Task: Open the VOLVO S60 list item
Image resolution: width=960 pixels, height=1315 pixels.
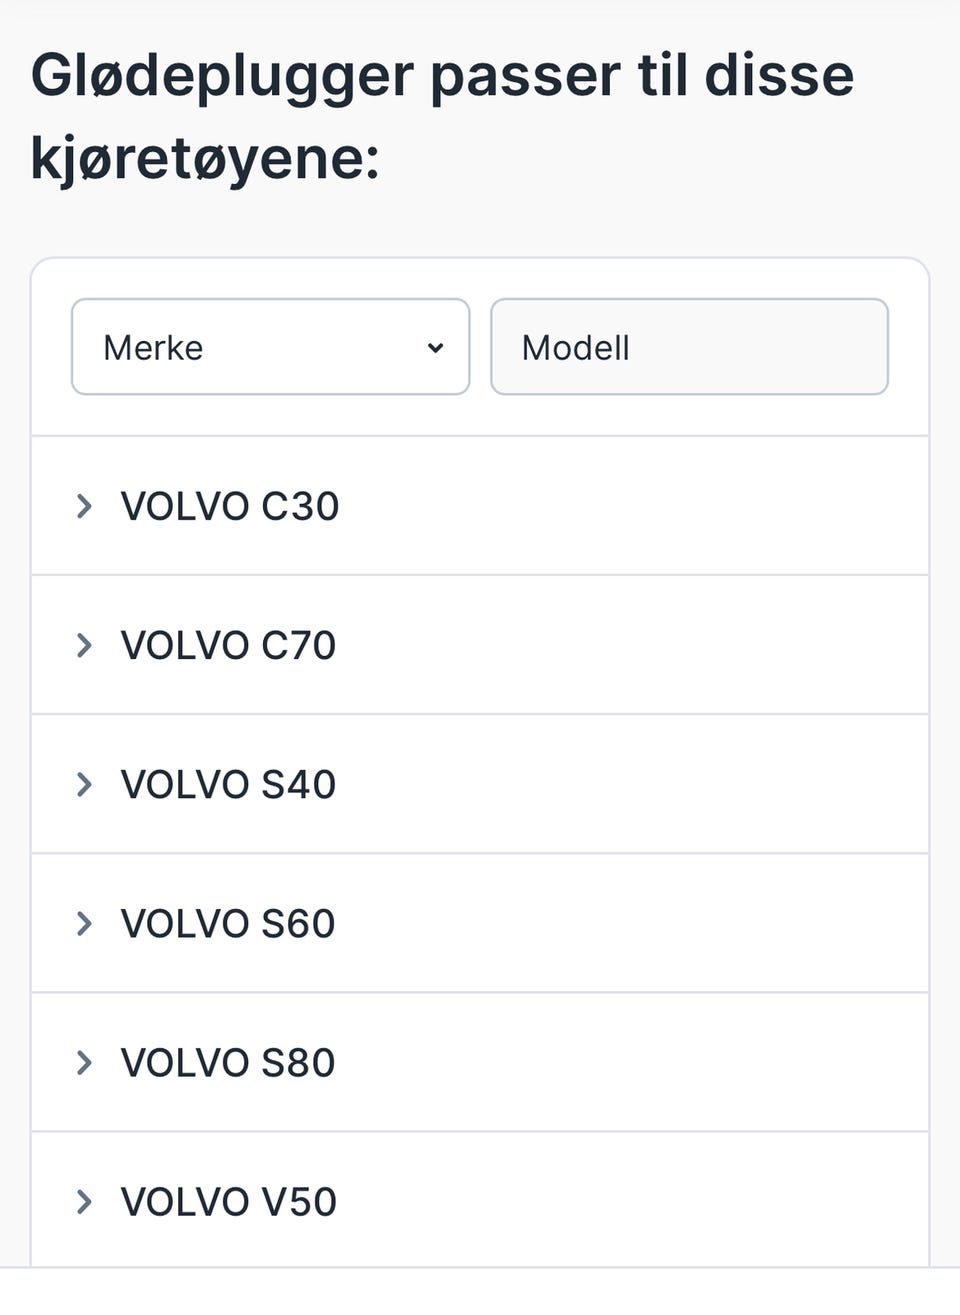Action: click(x=228, y=923)
